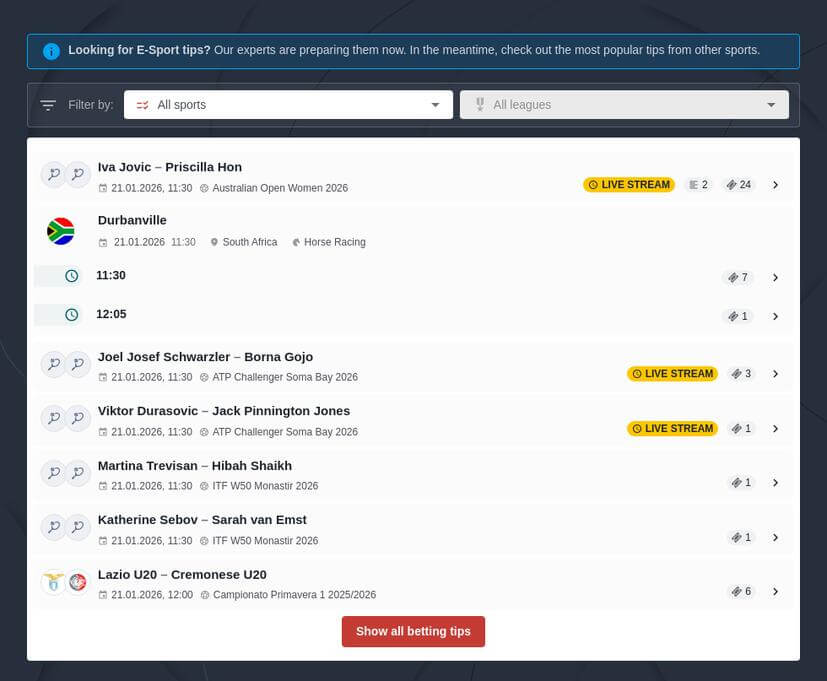Click the tips counter showing 3 for Schwarzler match
827x681 pixels.
741,373
